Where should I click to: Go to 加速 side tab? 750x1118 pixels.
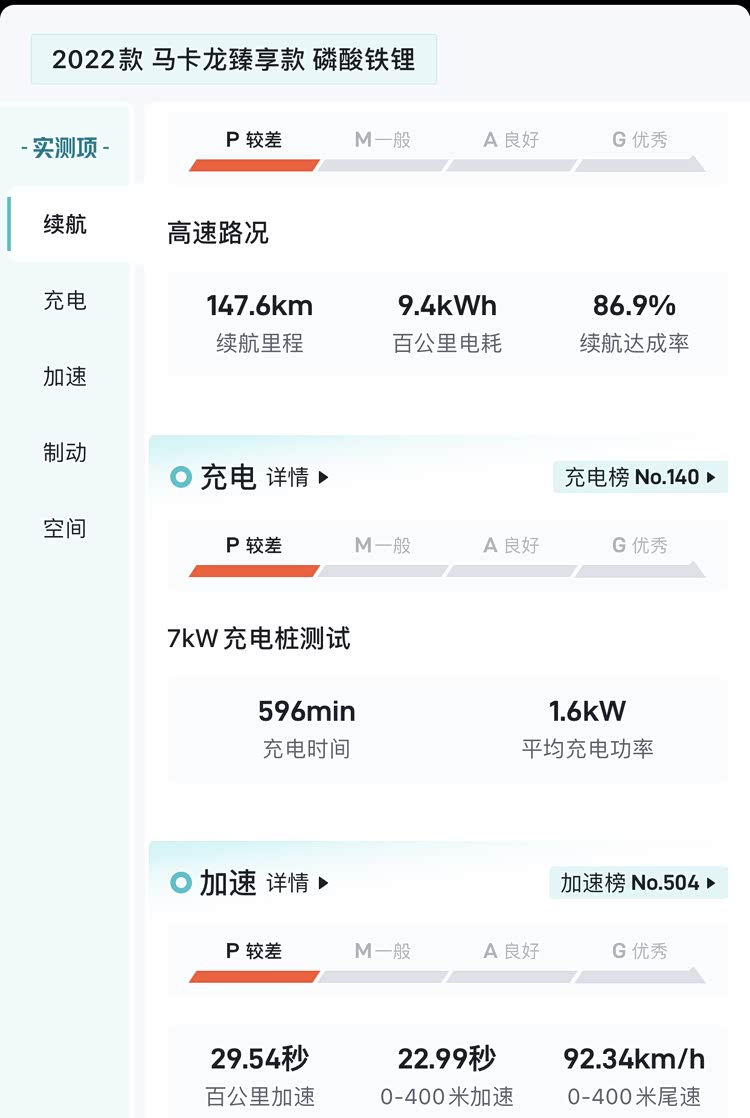click(x=65, y=376)
